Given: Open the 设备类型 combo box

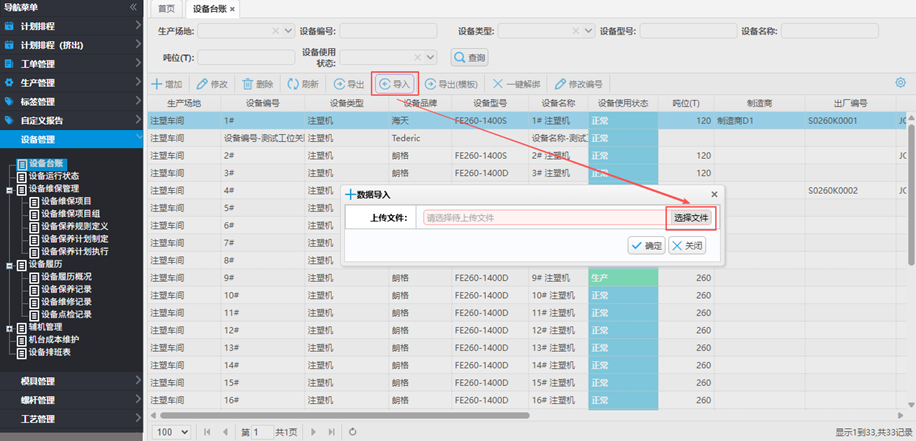Looking at the screenshot, I should pyautogui.click(x=587, y=31).
